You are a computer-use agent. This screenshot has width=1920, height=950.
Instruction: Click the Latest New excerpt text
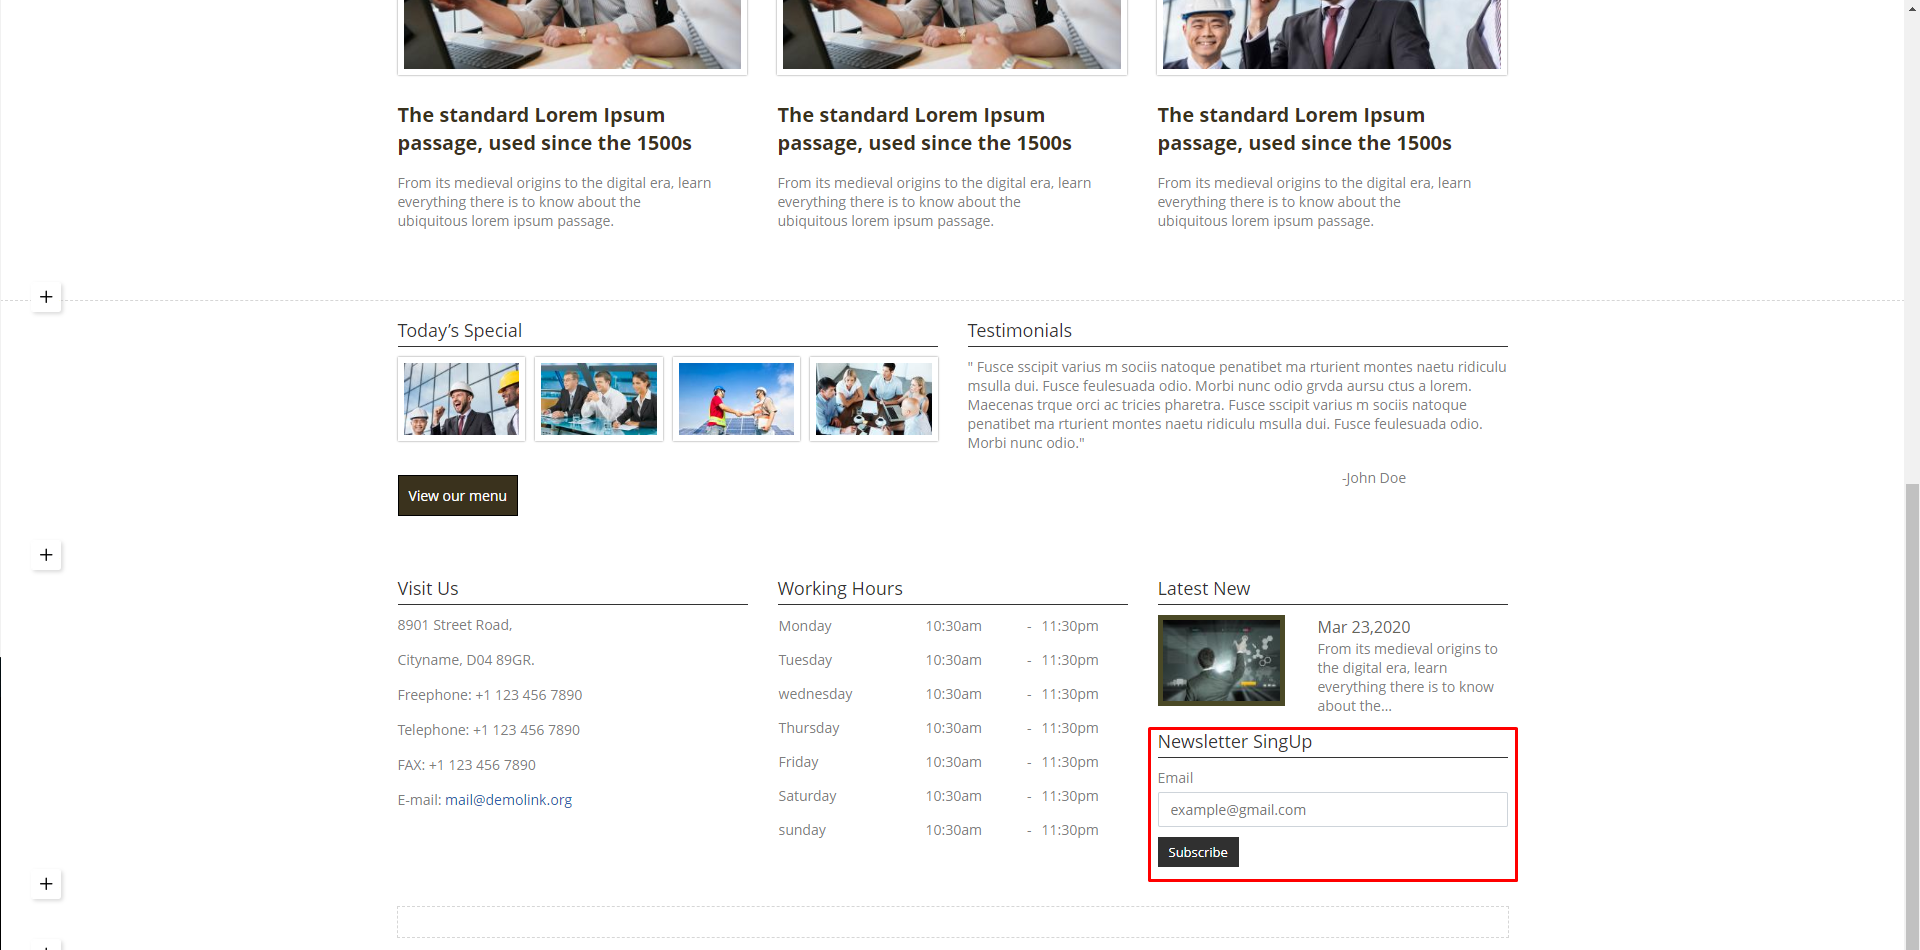point(1407,677)
